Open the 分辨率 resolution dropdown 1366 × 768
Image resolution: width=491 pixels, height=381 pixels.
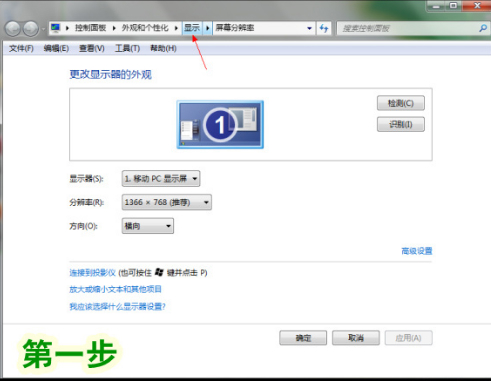167,202
